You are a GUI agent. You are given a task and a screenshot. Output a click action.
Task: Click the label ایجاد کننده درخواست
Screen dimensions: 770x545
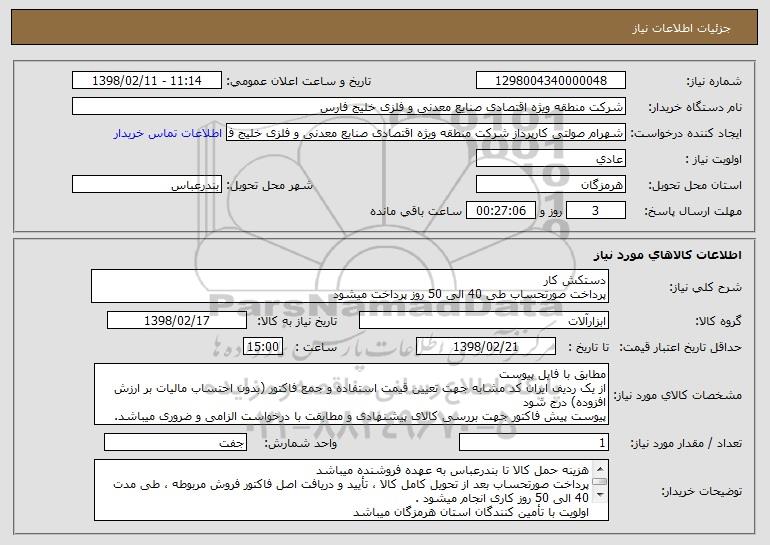[686, 134]
